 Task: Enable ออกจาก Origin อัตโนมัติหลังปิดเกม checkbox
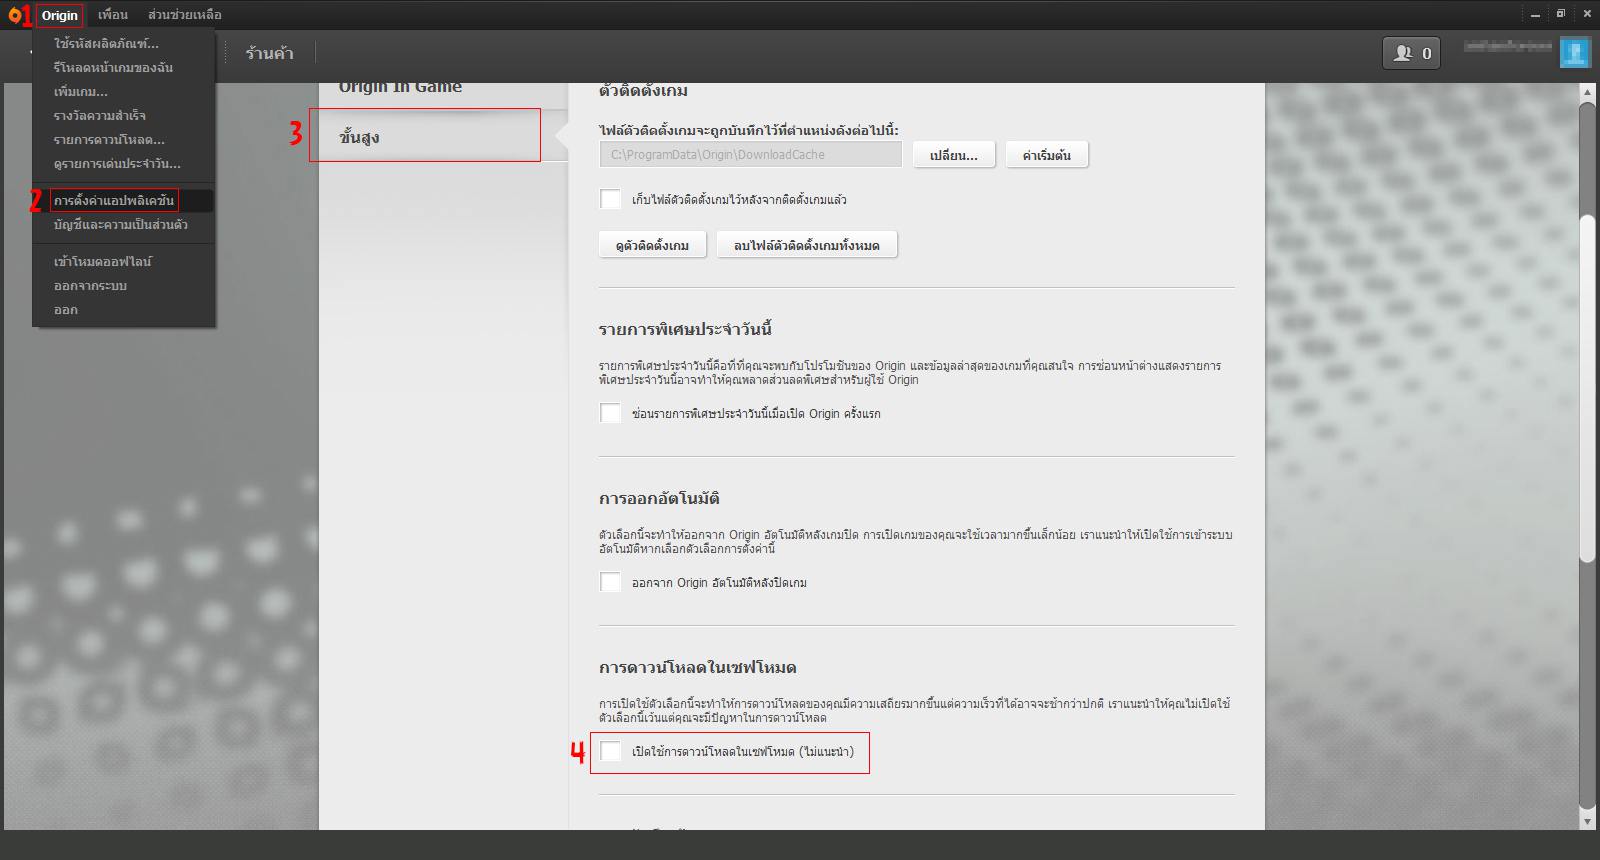[610, 582]
